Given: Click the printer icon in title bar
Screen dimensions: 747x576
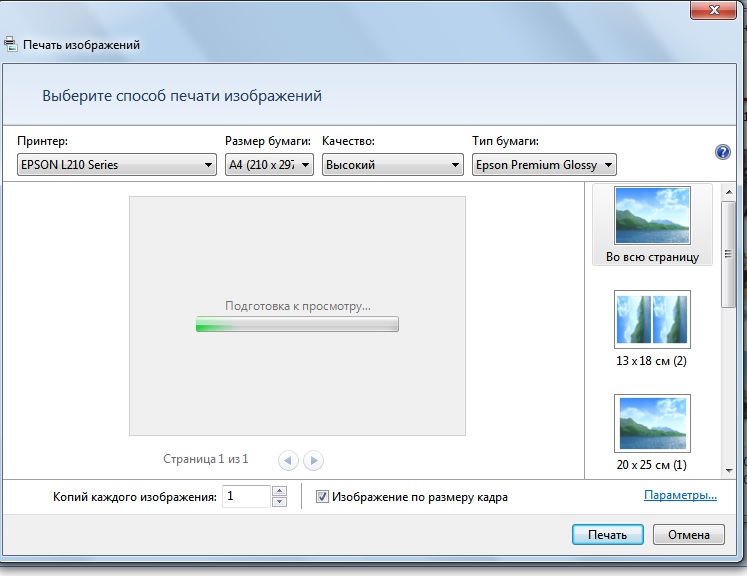Looking at the screenshot, I should point(10,44).
